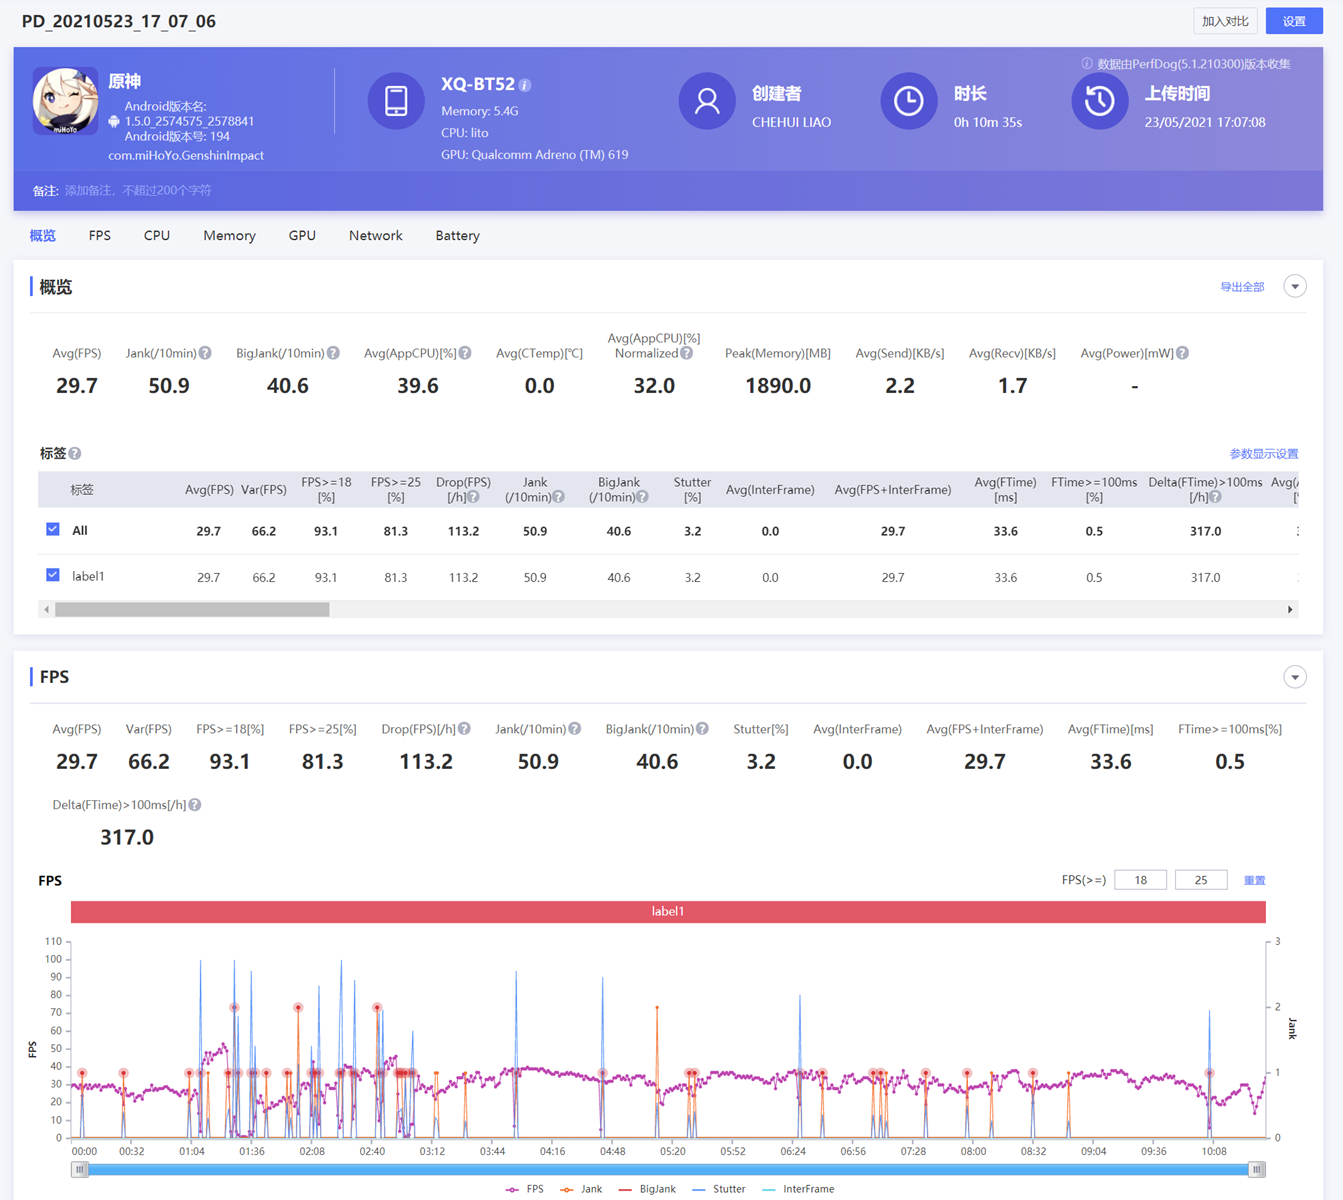Click the help icon next to Avg(Power)[mW]
1343x1200 pixels.
[x=1182, y=353]
